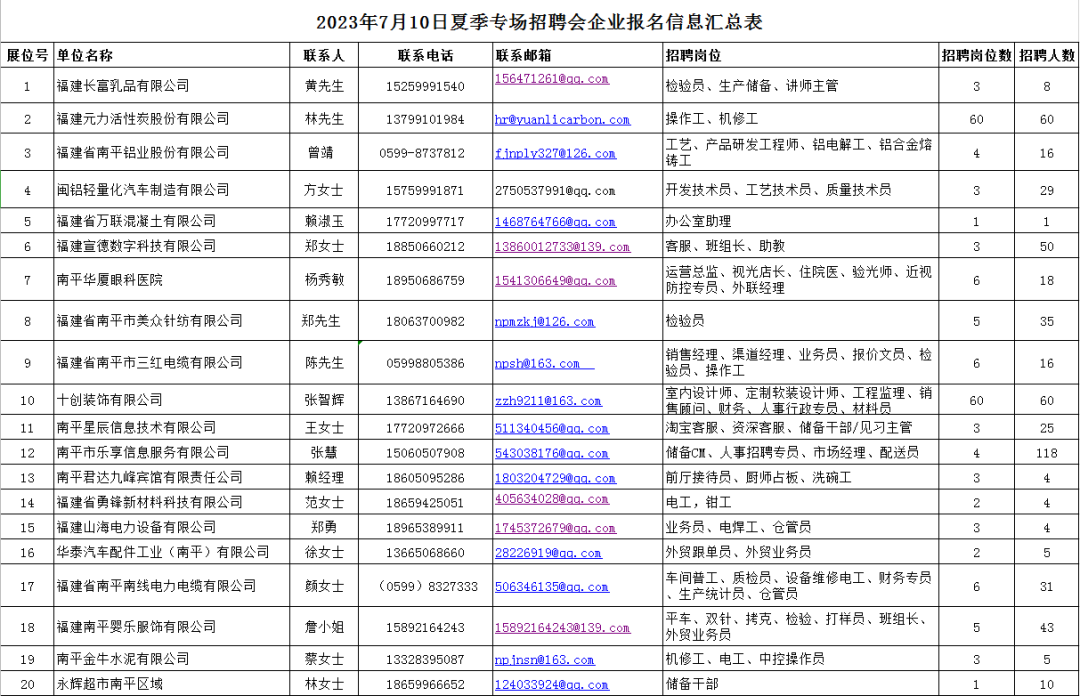Click the 156471261@qq.com email link
The image size is (1080, 696).
tap(551, 79)
